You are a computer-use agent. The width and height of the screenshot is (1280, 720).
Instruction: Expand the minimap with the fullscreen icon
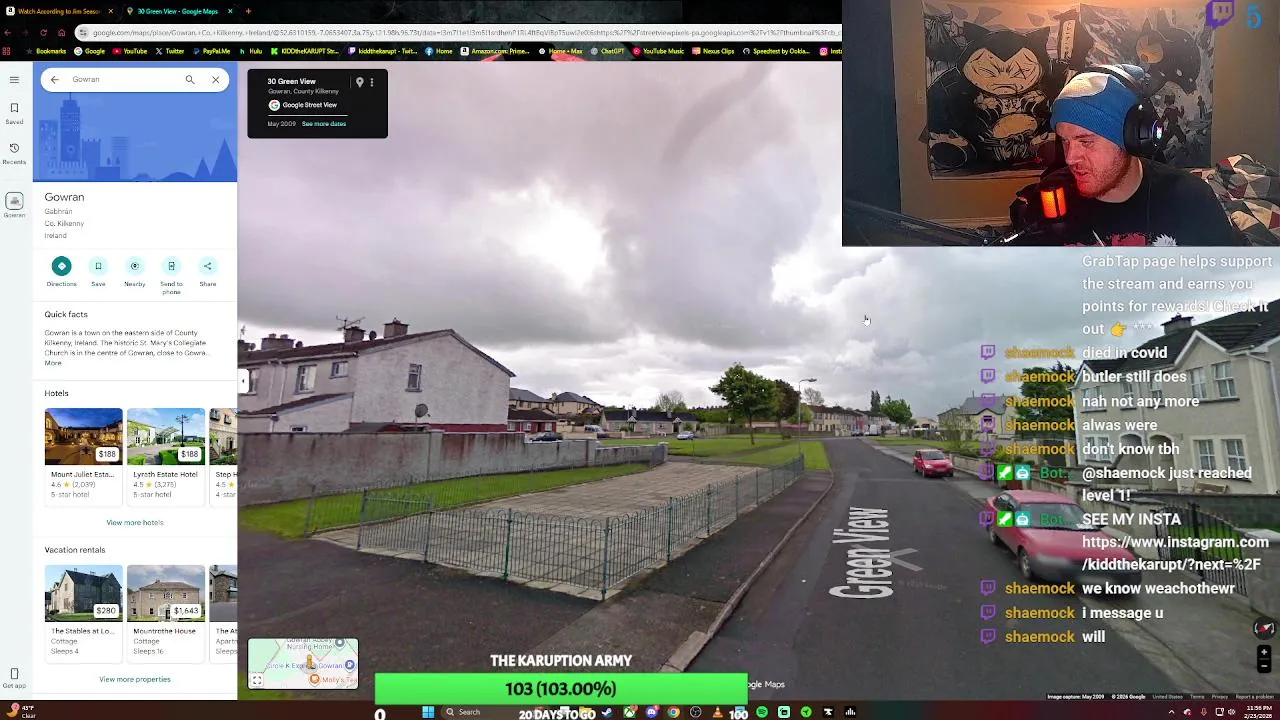pos(257,680)
